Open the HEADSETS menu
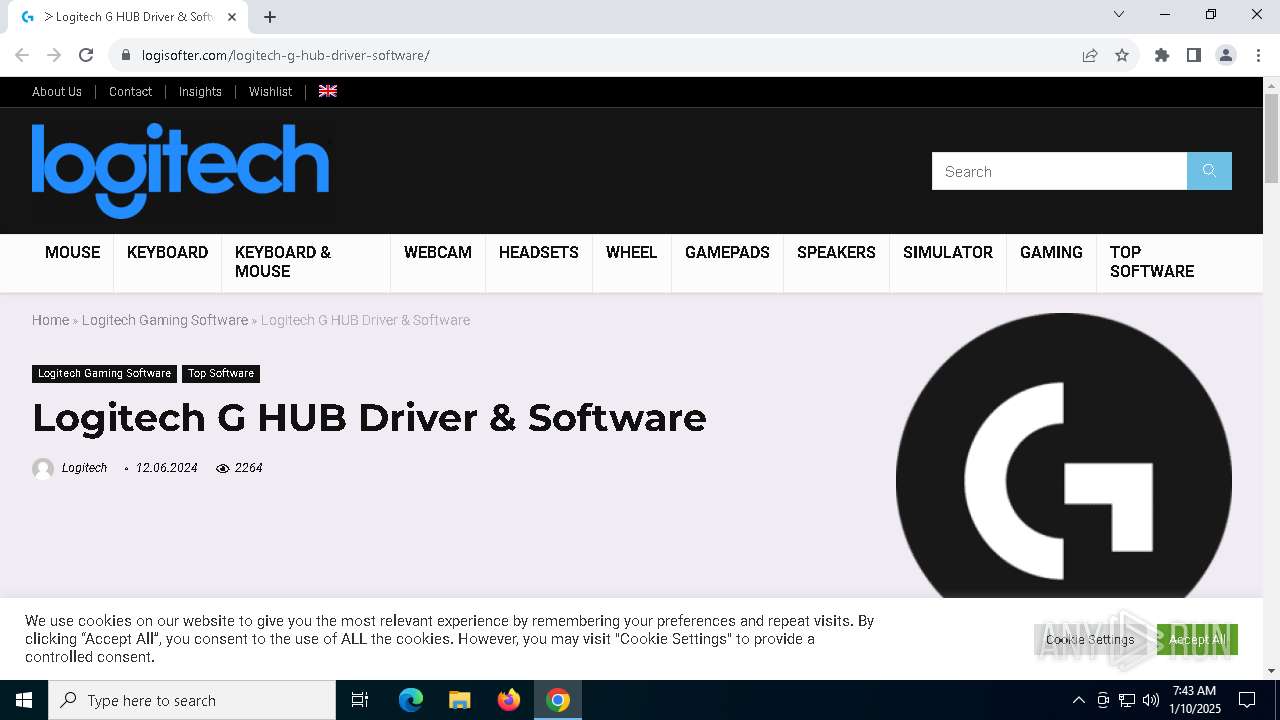The width and height of the screenshot is (1280, 720). (x=539, y=252)
